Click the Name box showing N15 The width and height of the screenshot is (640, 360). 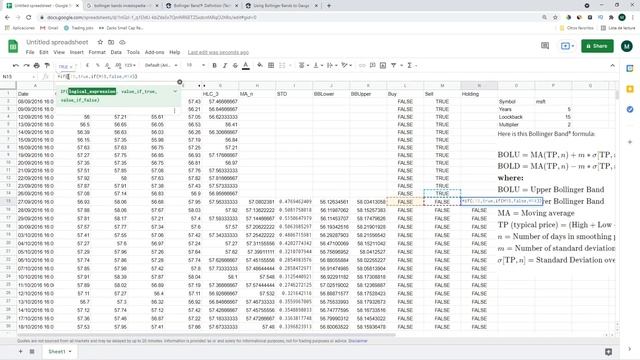point(18,76)
